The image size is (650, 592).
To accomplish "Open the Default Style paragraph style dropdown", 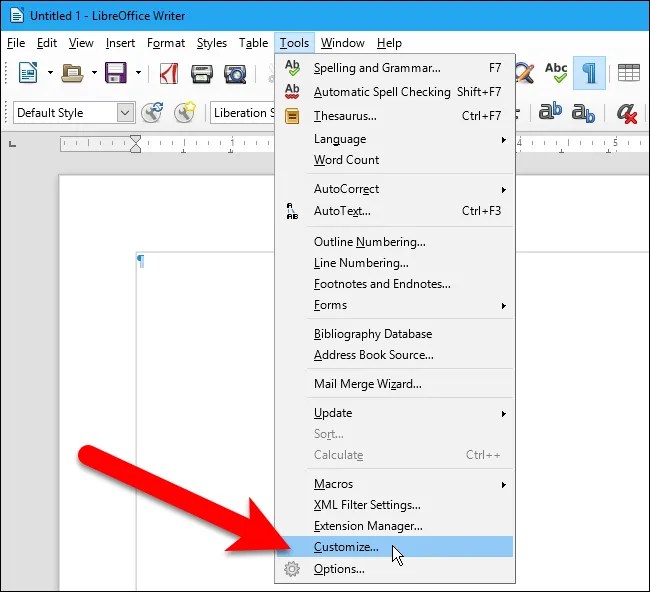I will (125, 113).
